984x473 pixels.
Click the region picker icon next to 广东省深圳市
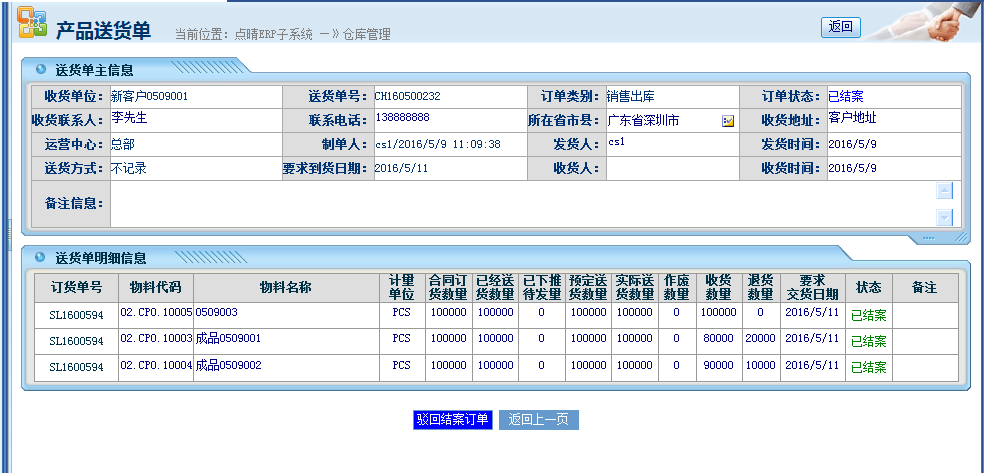click(x=728, y=121)
